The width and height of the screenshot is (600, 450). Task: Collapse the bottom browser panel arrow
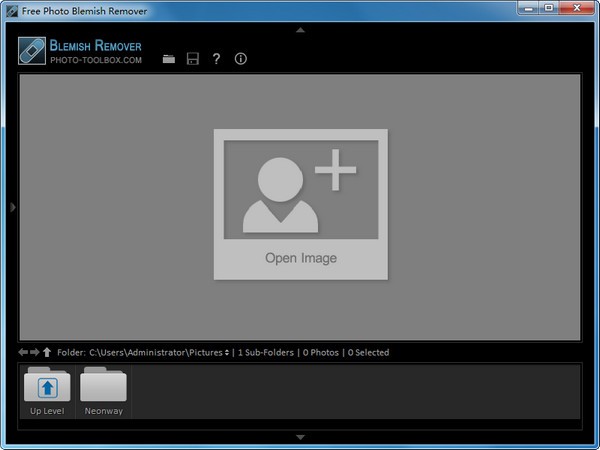300,437
